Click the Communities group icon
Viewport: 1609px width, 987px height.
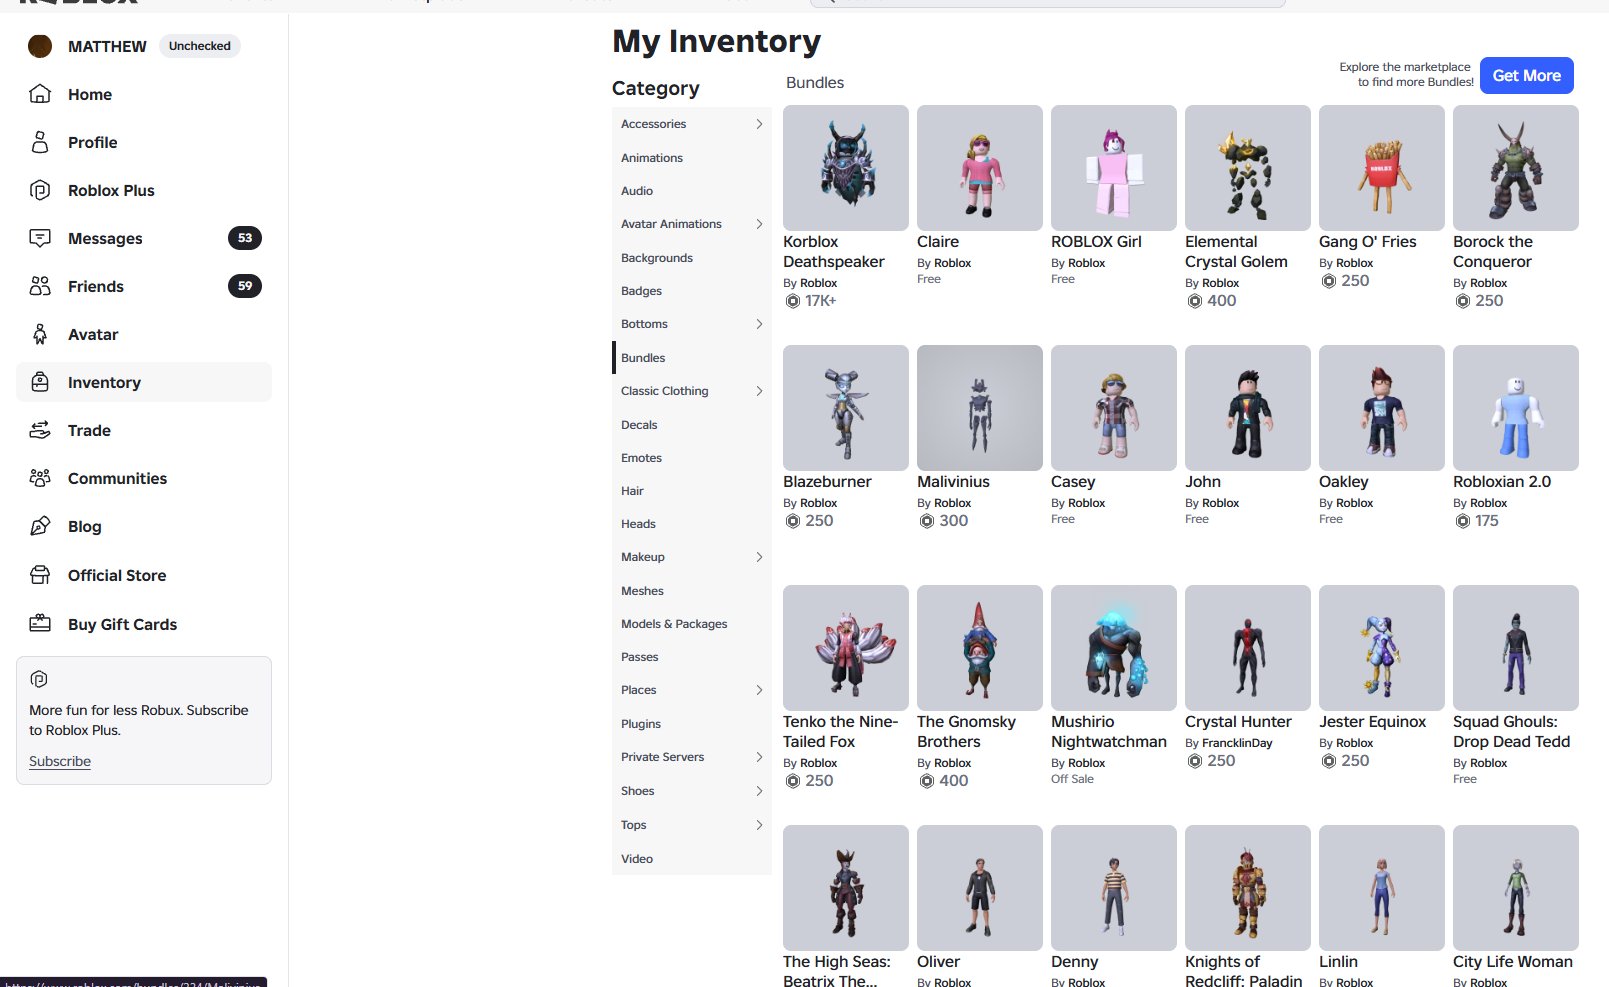pyautogui.click(x=40, y=478)
